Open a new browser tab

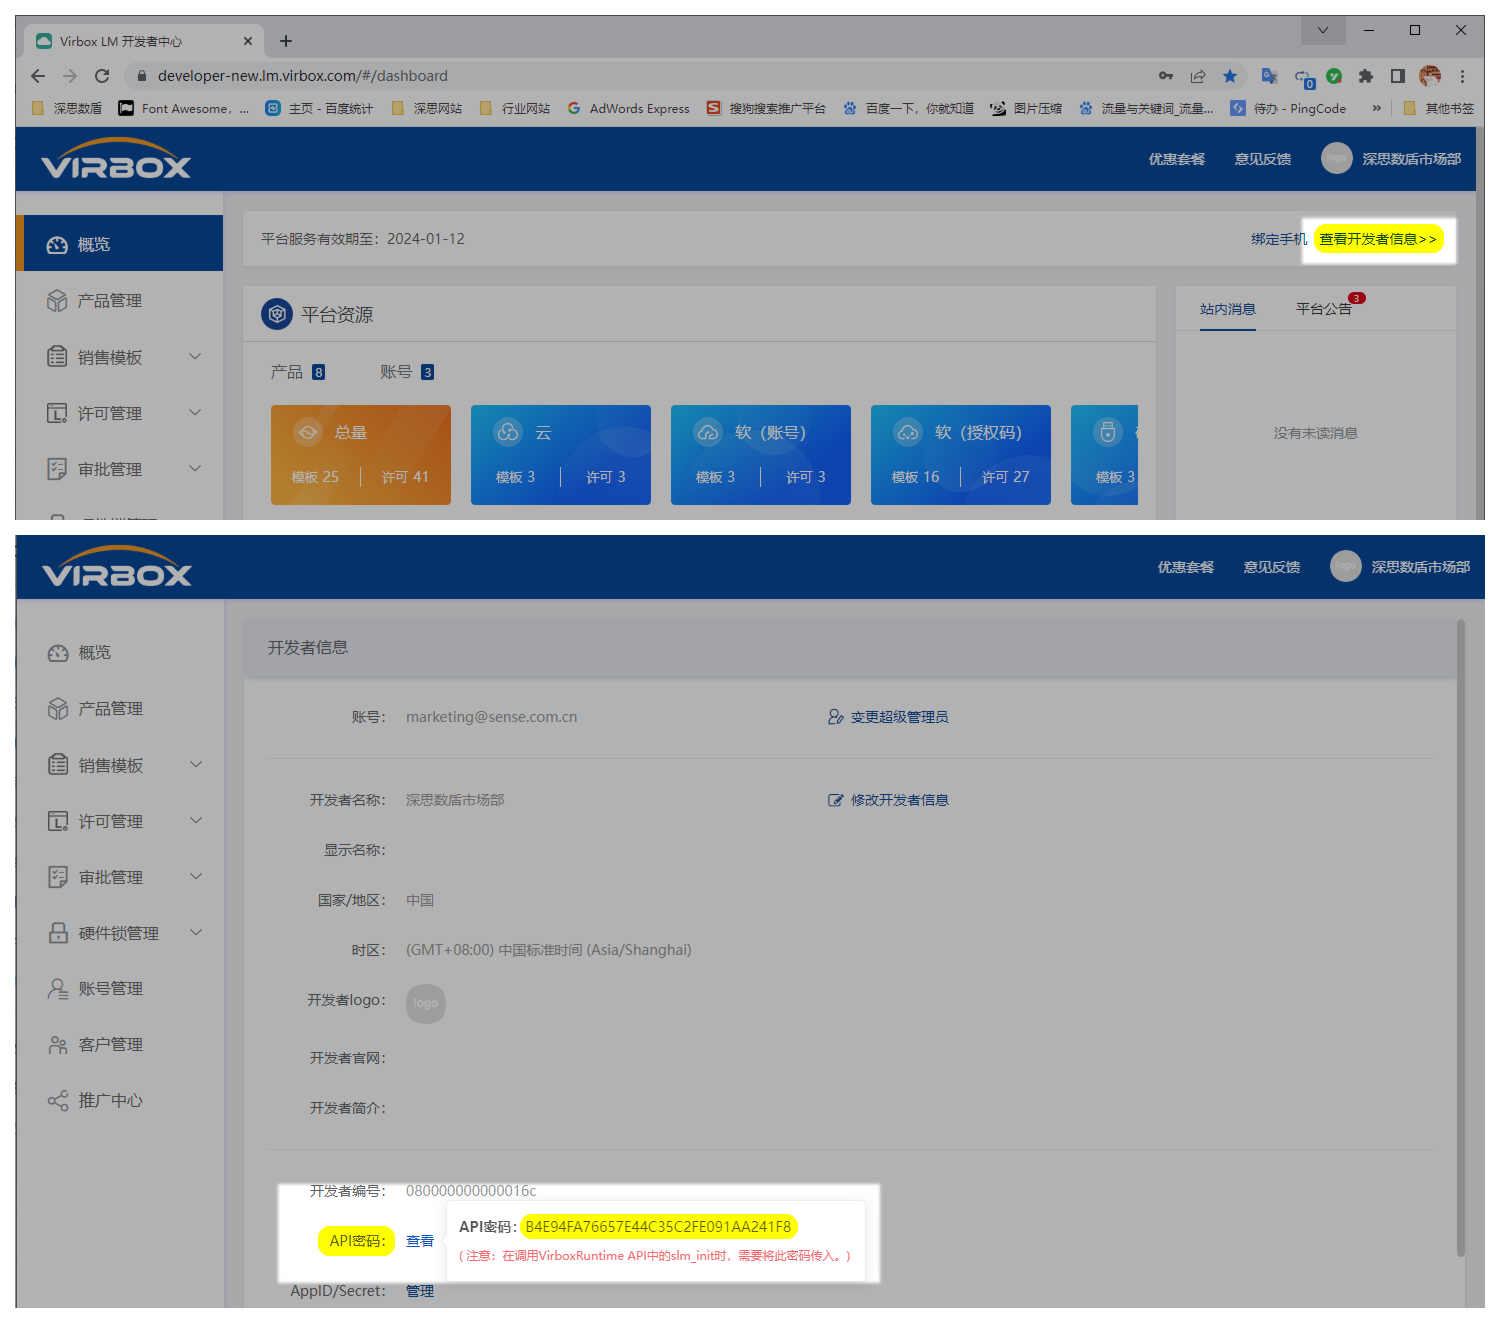click(286, 41)
